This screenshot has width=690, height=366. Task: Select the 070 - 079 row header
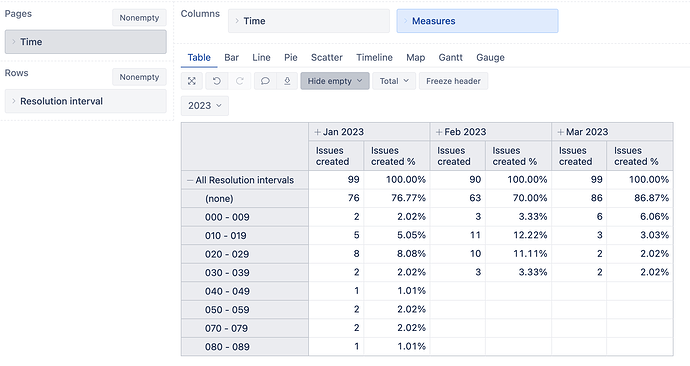tap(245, 328)
